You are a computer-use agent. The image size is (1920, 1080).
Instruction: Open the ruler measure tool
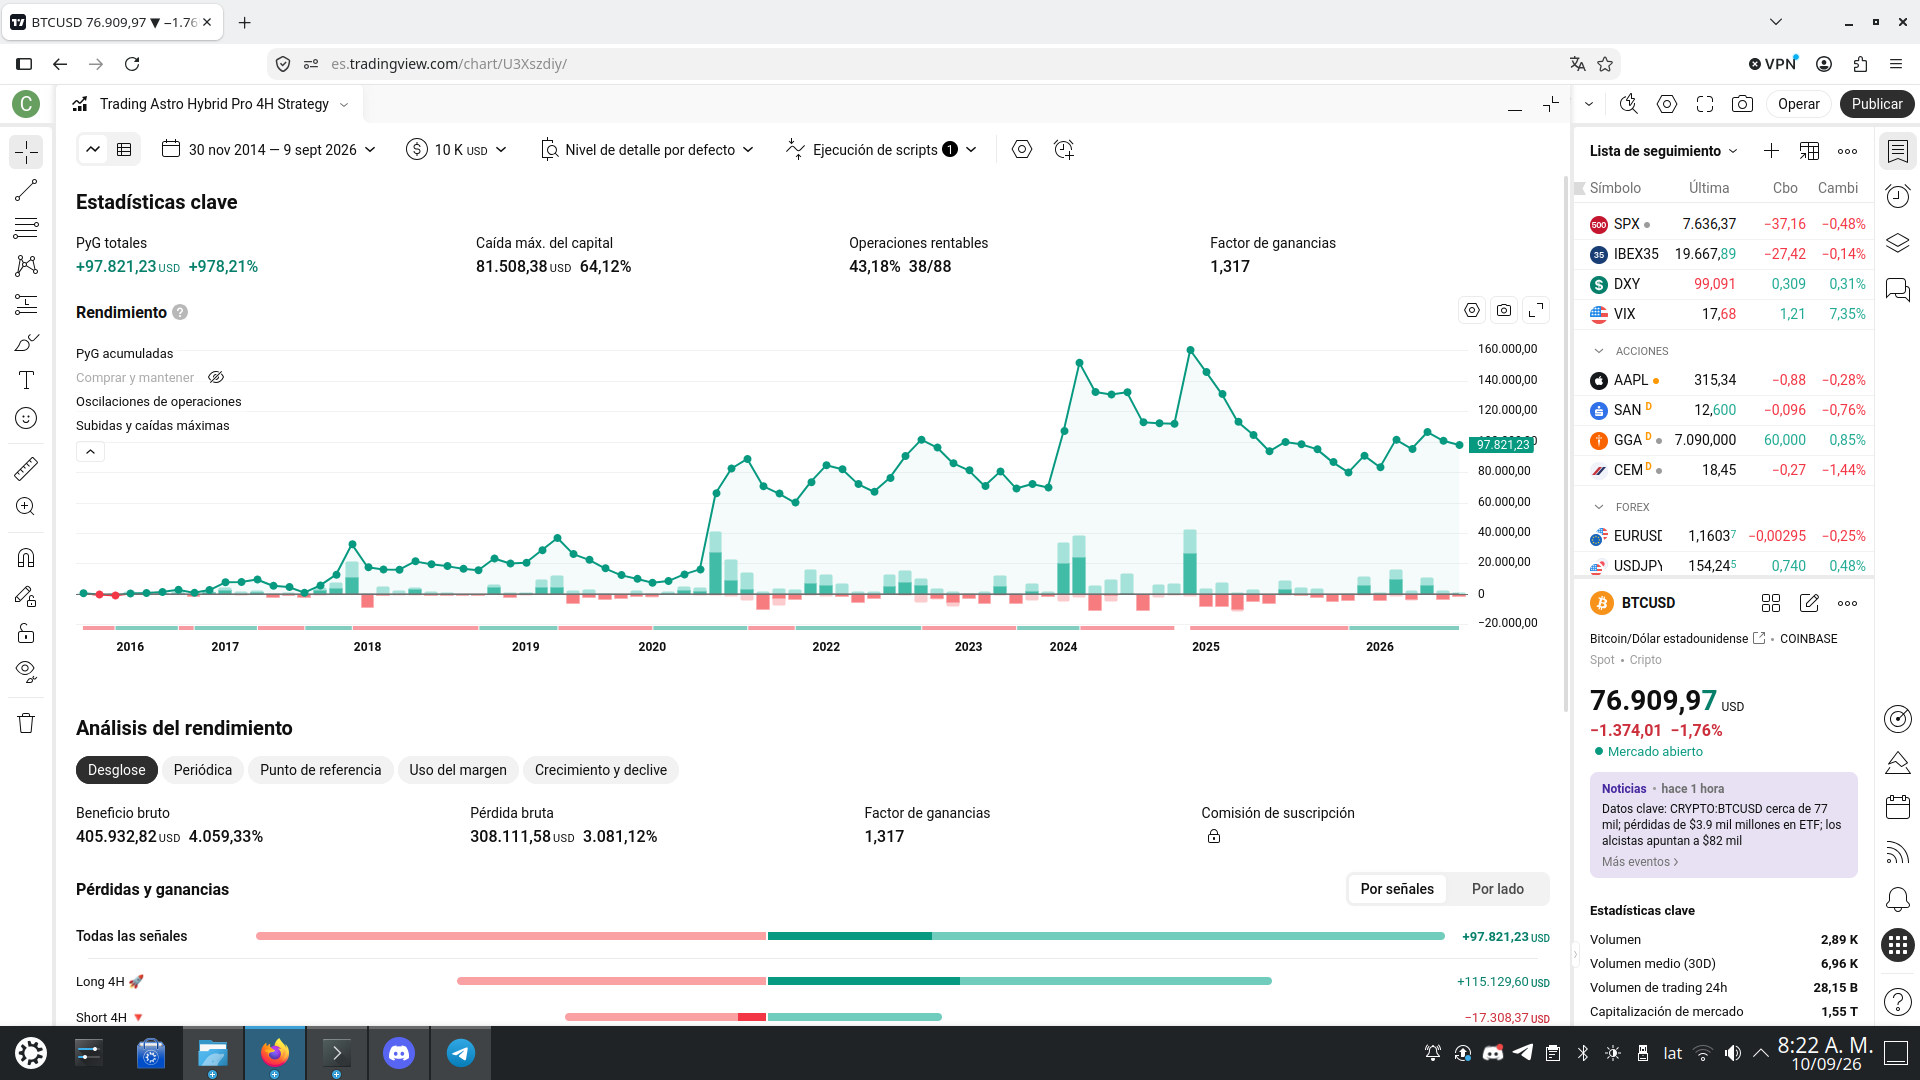point(26,468)
